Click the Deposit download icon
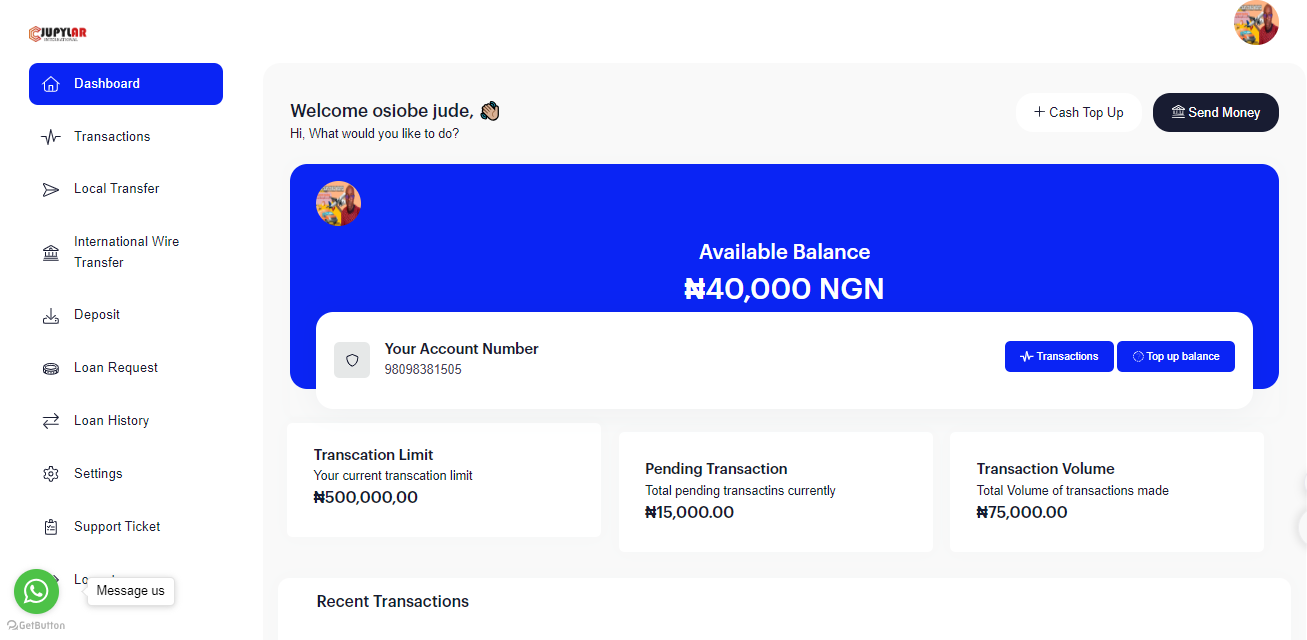Screen dimensions: 1307x640 (x=51, y=316)
